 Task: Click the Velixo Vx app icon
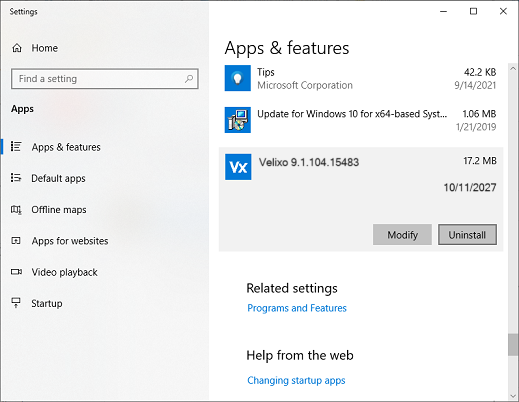point(238,167)
